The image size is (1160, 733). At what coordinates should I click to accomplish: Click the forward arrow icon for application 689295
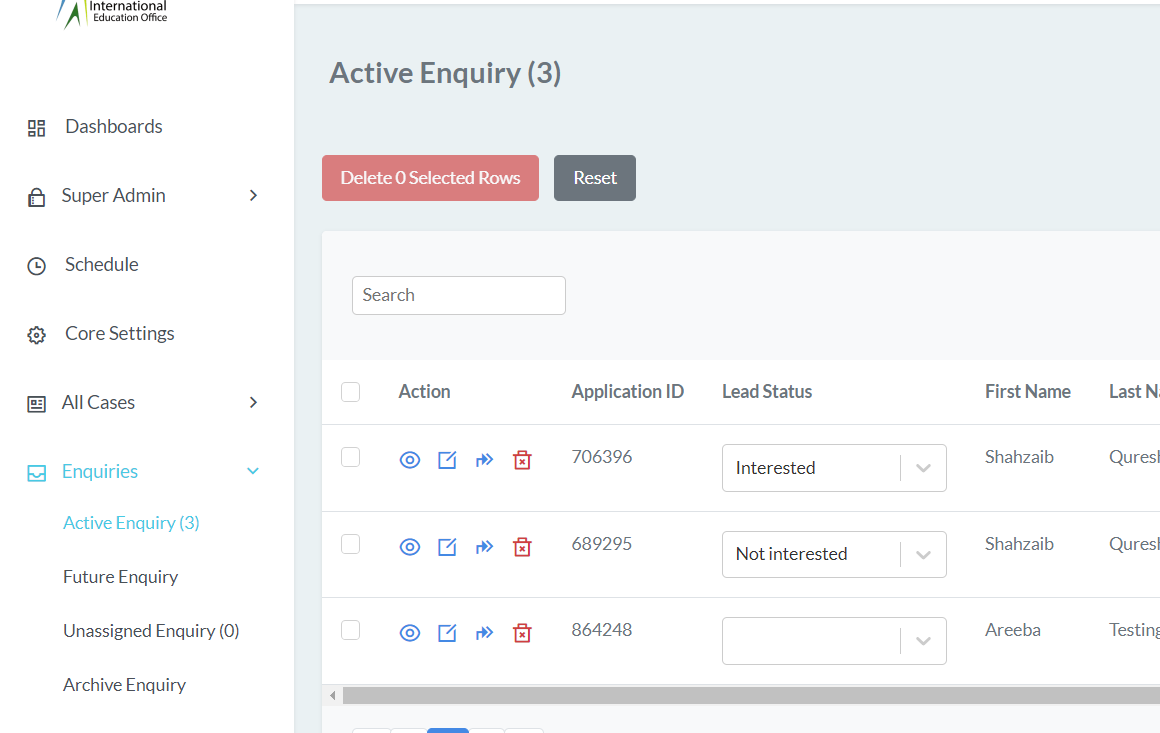pos(485,547)
